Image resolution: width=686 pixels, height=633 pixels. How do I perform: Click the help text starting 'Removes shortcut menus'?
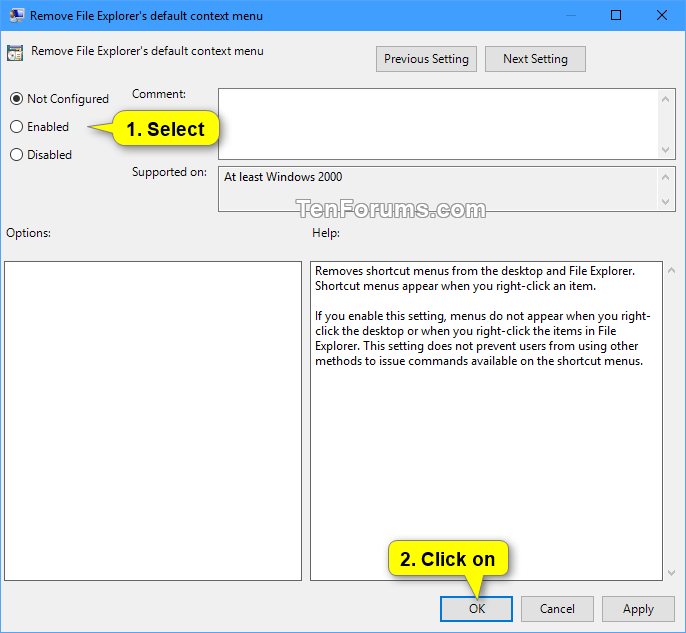(x=475, y=278)
